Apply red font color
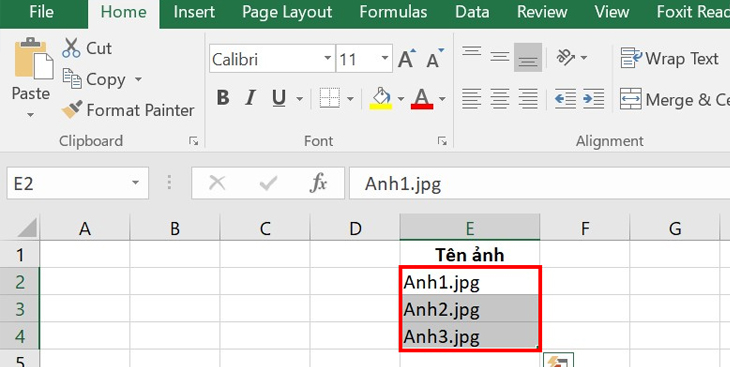Image resolution: width=730 pixels, height=367 pixels. coord(422,98)
